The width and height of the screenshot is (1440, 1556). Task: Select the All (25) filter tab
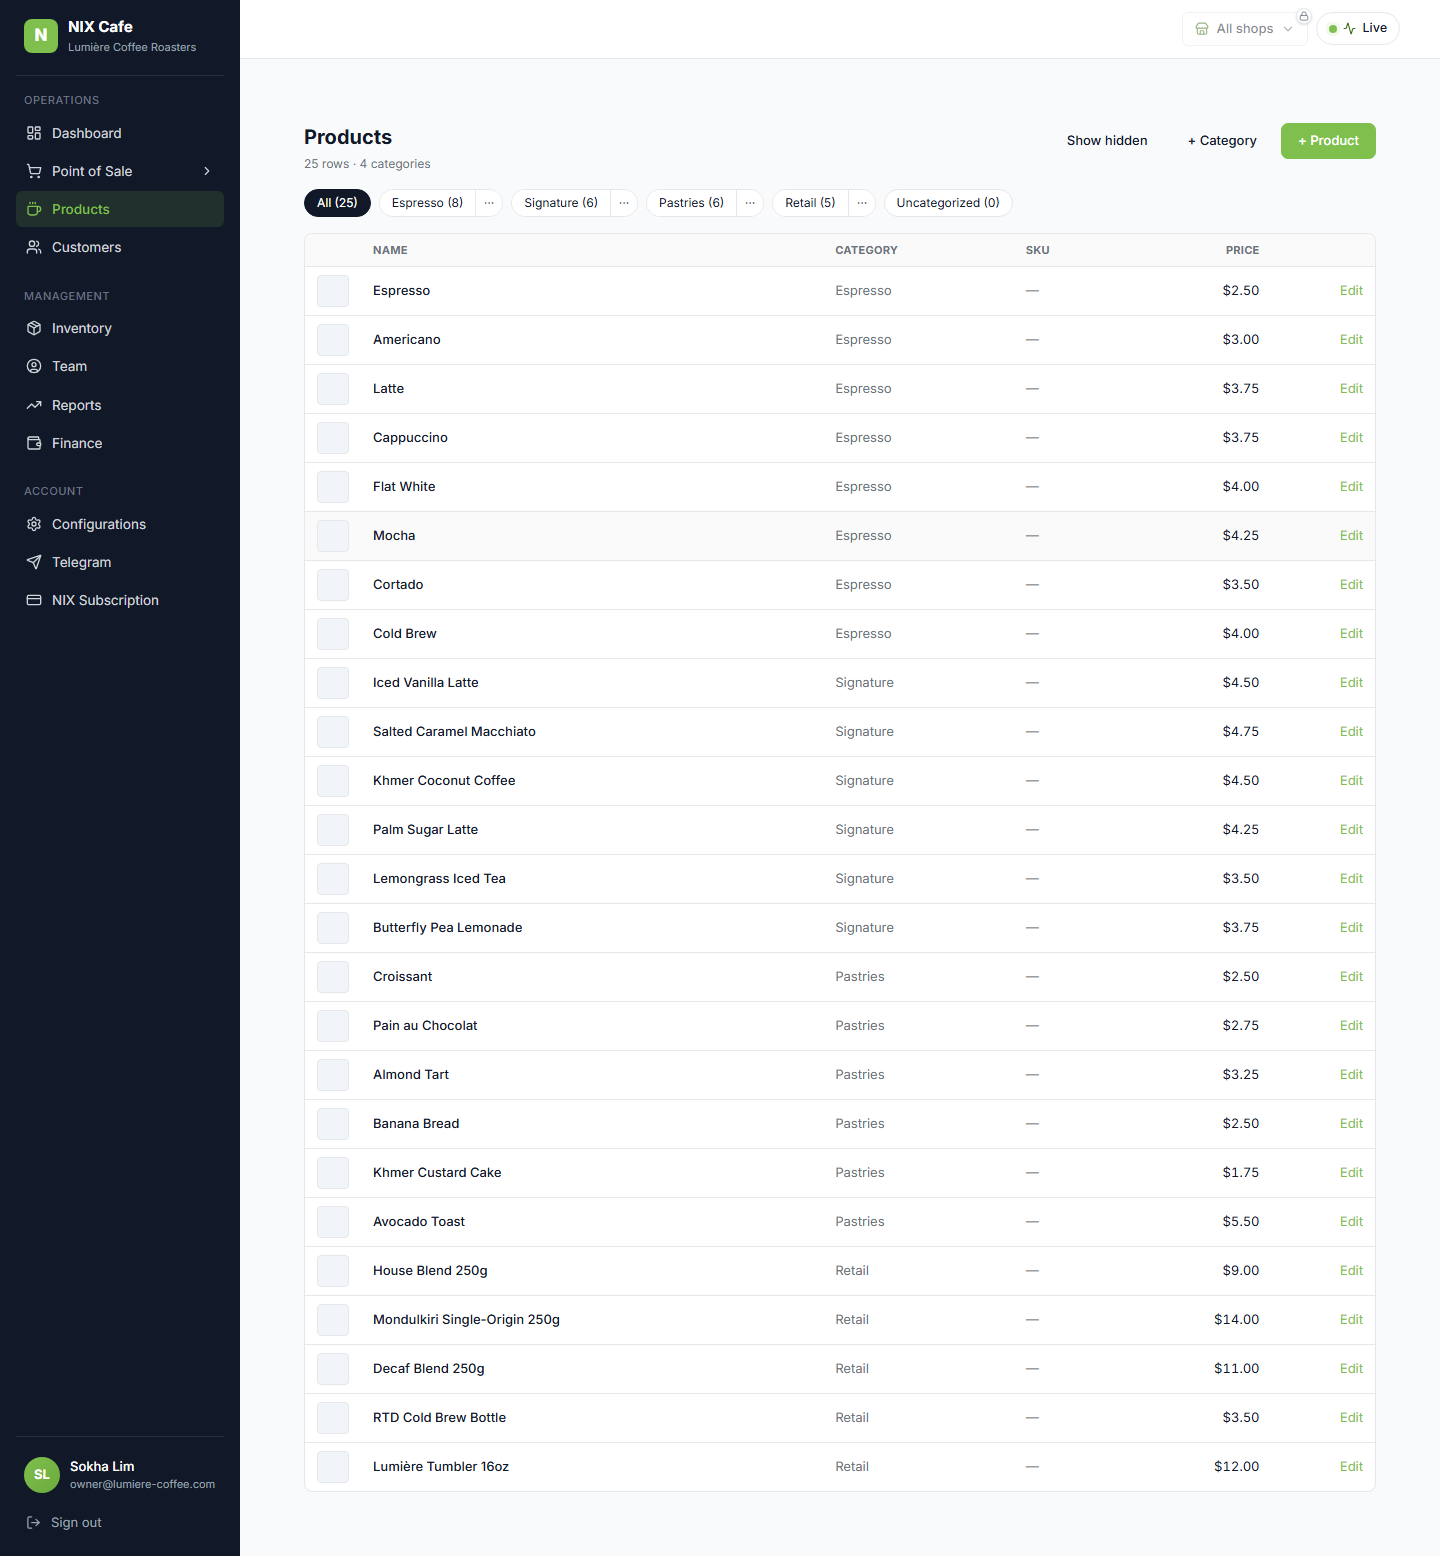click(x=337, y=203)
